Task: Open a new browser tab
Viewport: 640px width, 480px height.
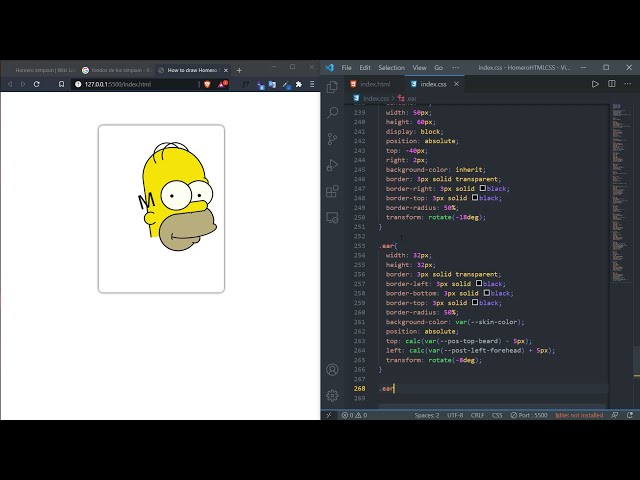Action: pyautogui.click(x=239, y=70)
